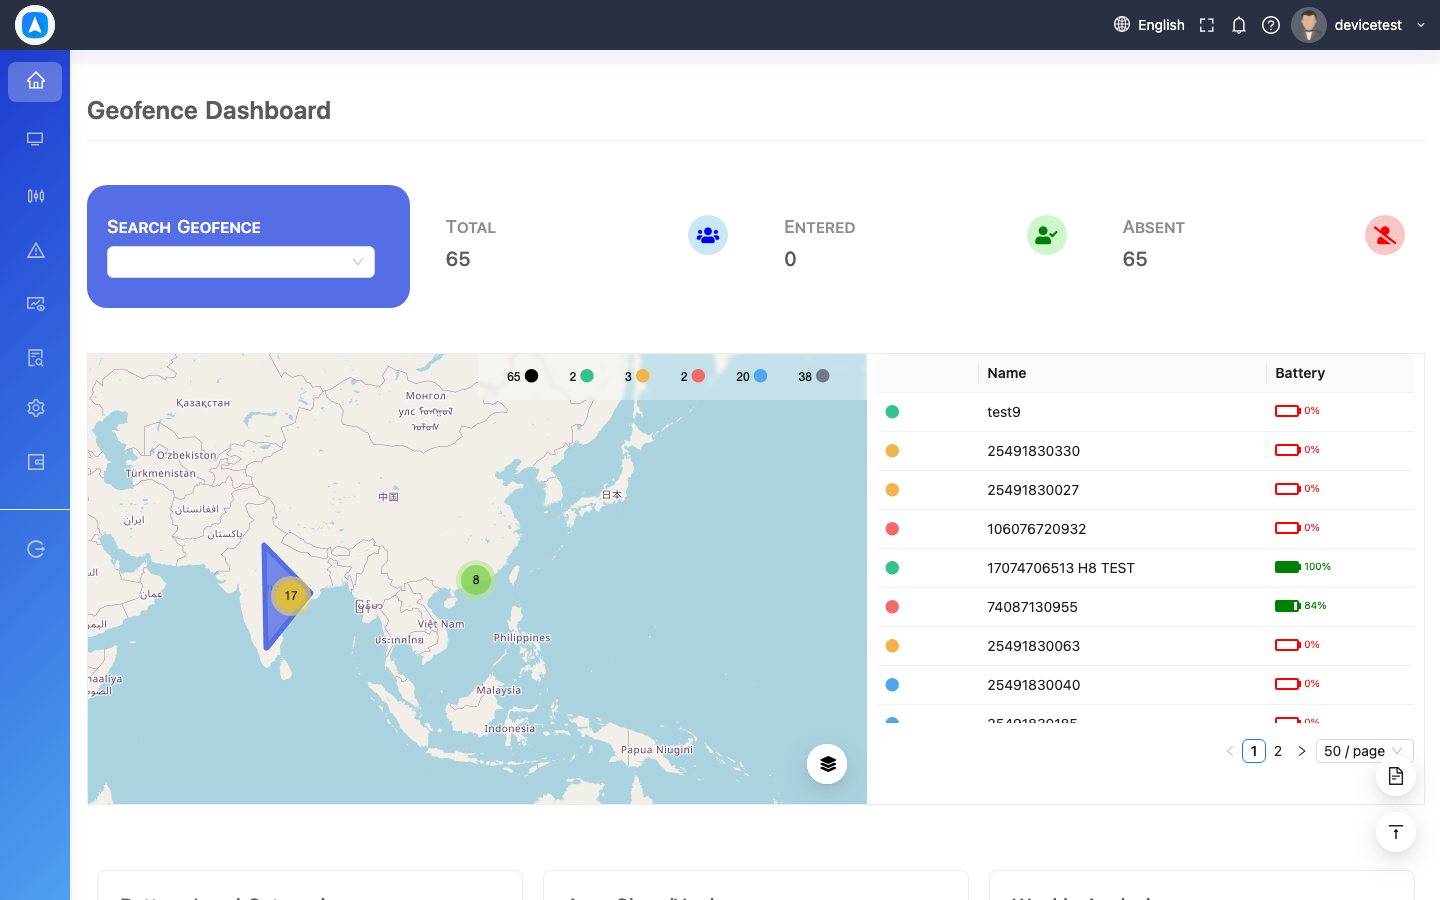Click the Entered green user-check icon

click(1047, 235)
